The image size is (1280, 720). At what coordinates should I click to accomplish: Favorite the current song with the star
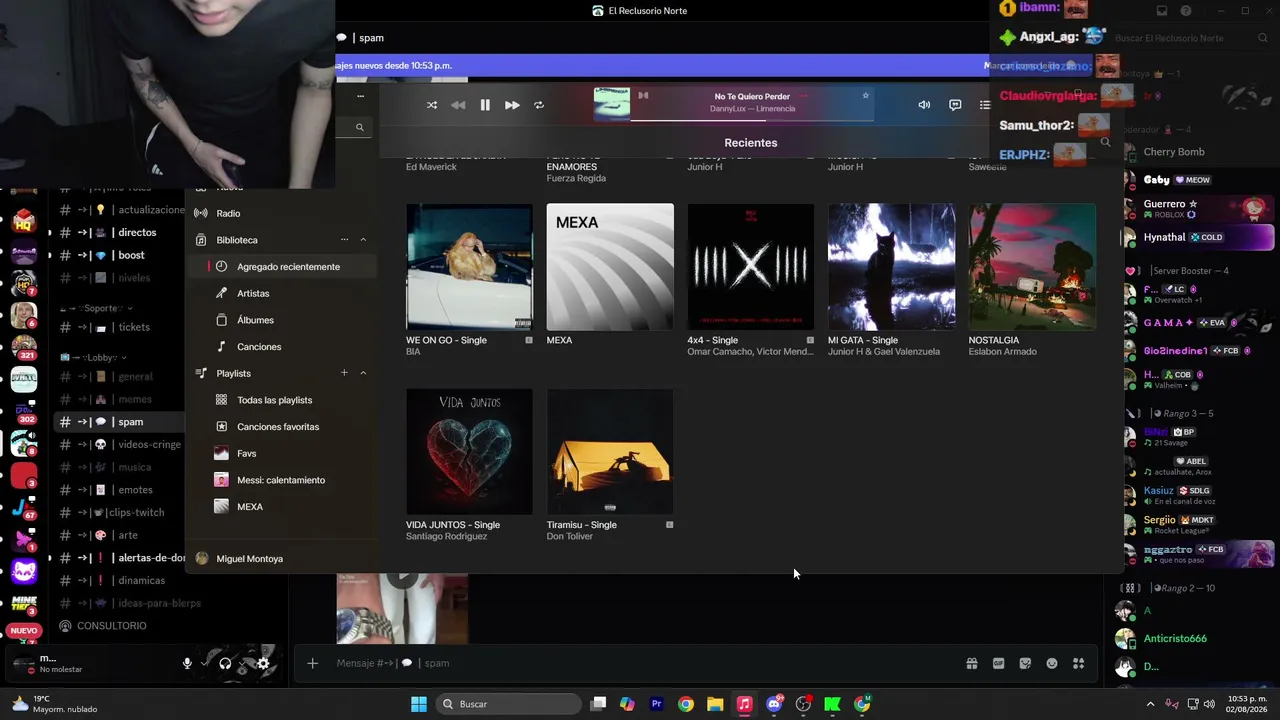coord(866,96)
